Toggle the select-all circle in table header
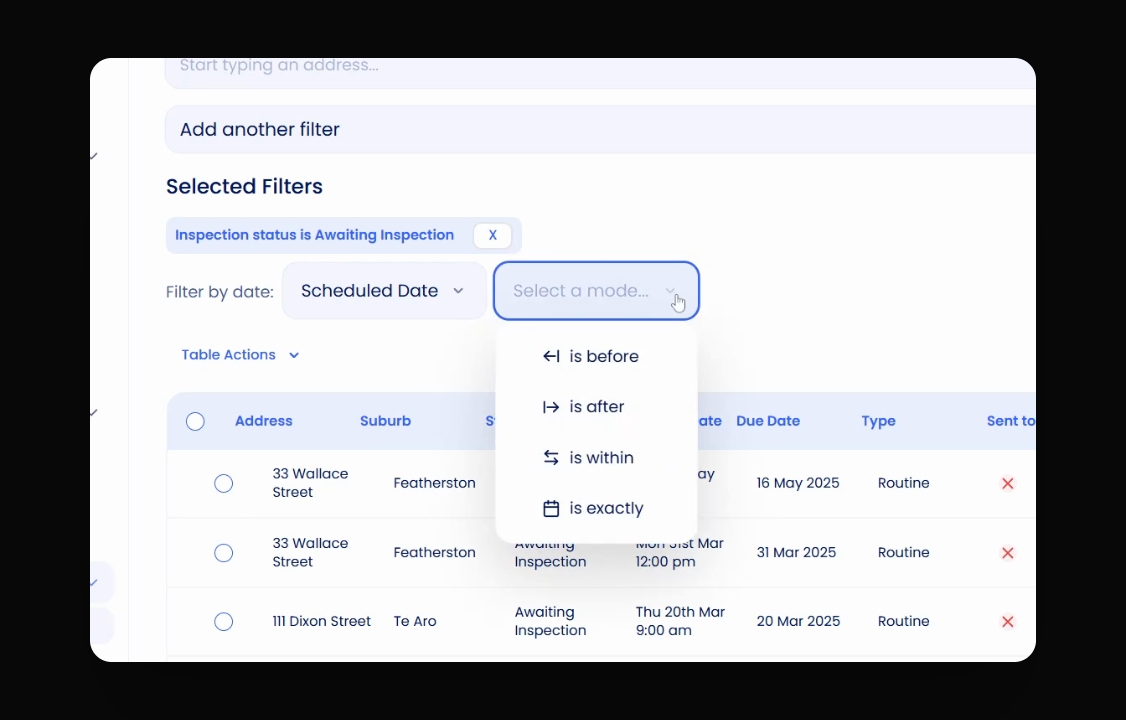 tap(195, 421)
